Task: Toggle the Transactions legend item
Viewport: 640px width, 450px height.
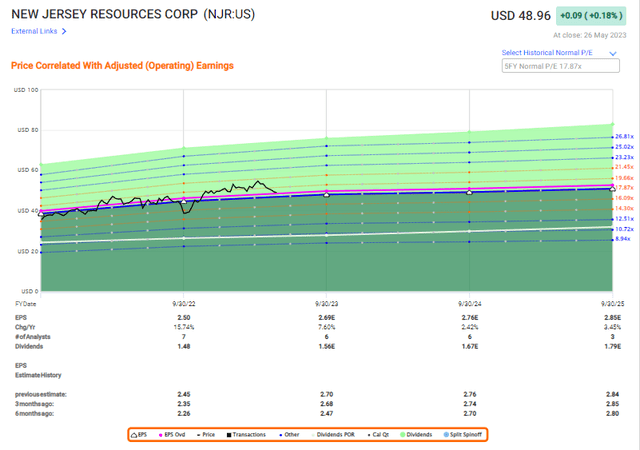Action: [246, 435]
